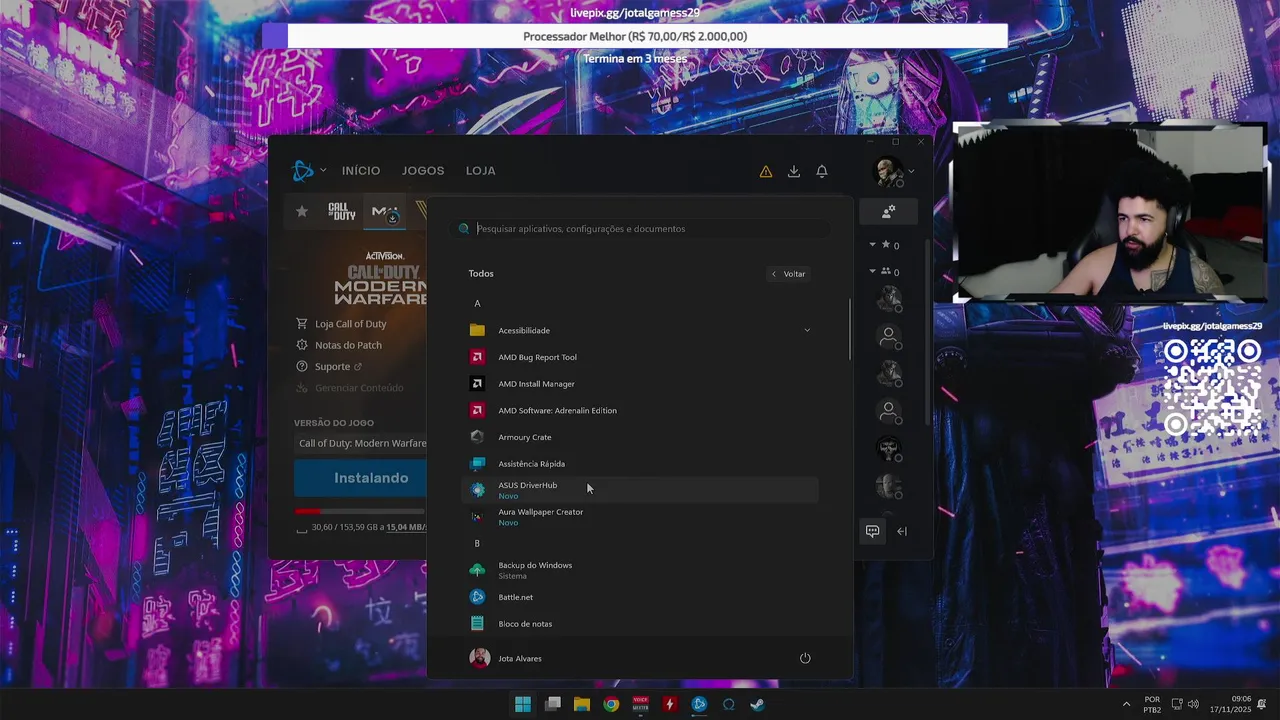
Task: Launch Assistência Rápida
Action: [x=640, y=464]
